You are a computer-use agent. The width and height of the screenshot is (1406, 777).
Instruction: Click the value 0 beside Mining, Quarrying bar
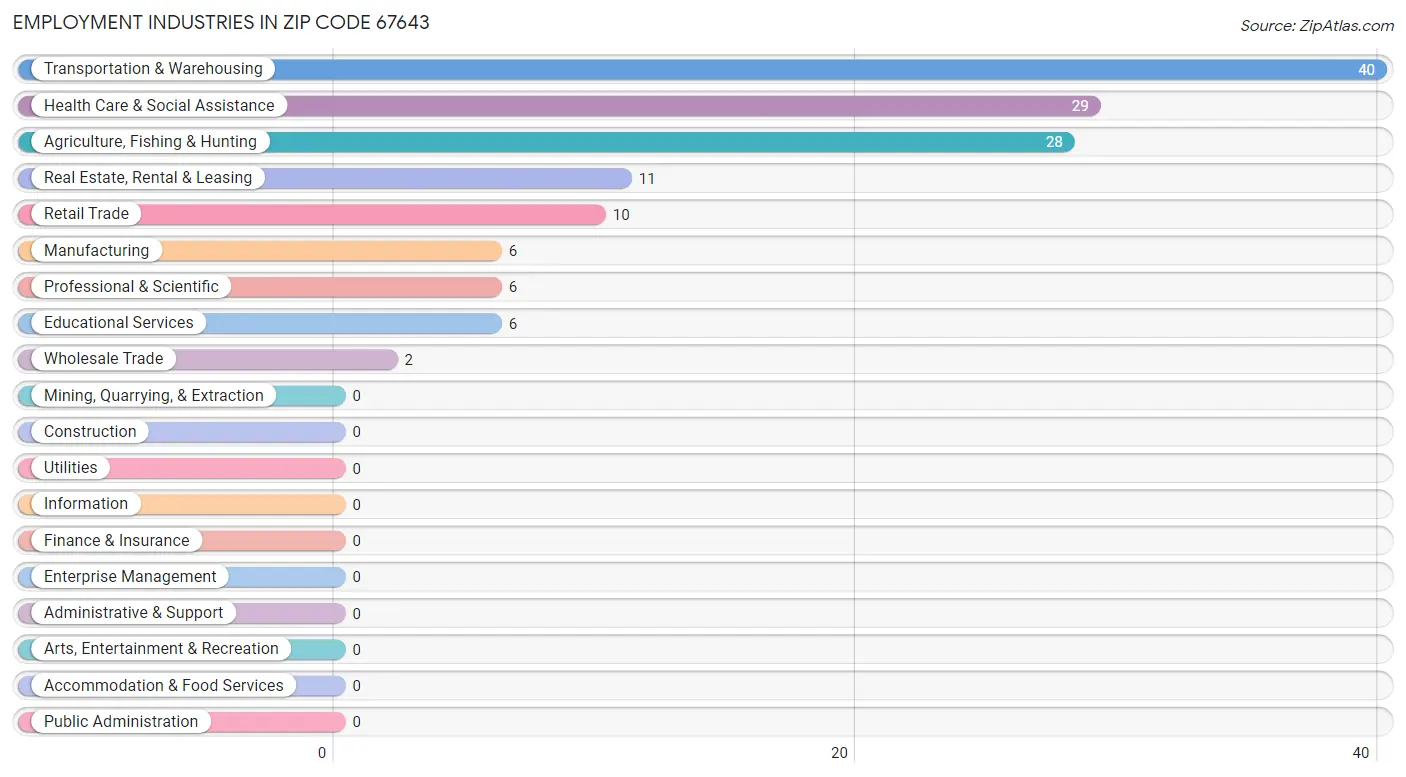coord(357,396)
